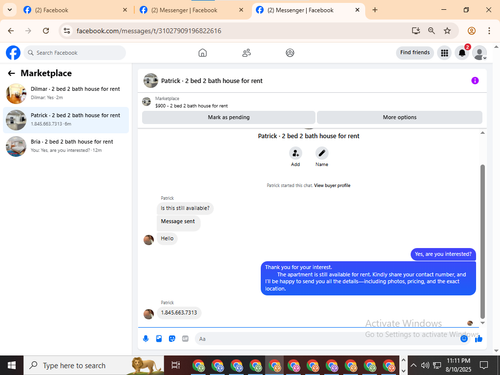Send a voice clip with microphone icon
This screenshot has height=375, width=500.
pos(146,339)
